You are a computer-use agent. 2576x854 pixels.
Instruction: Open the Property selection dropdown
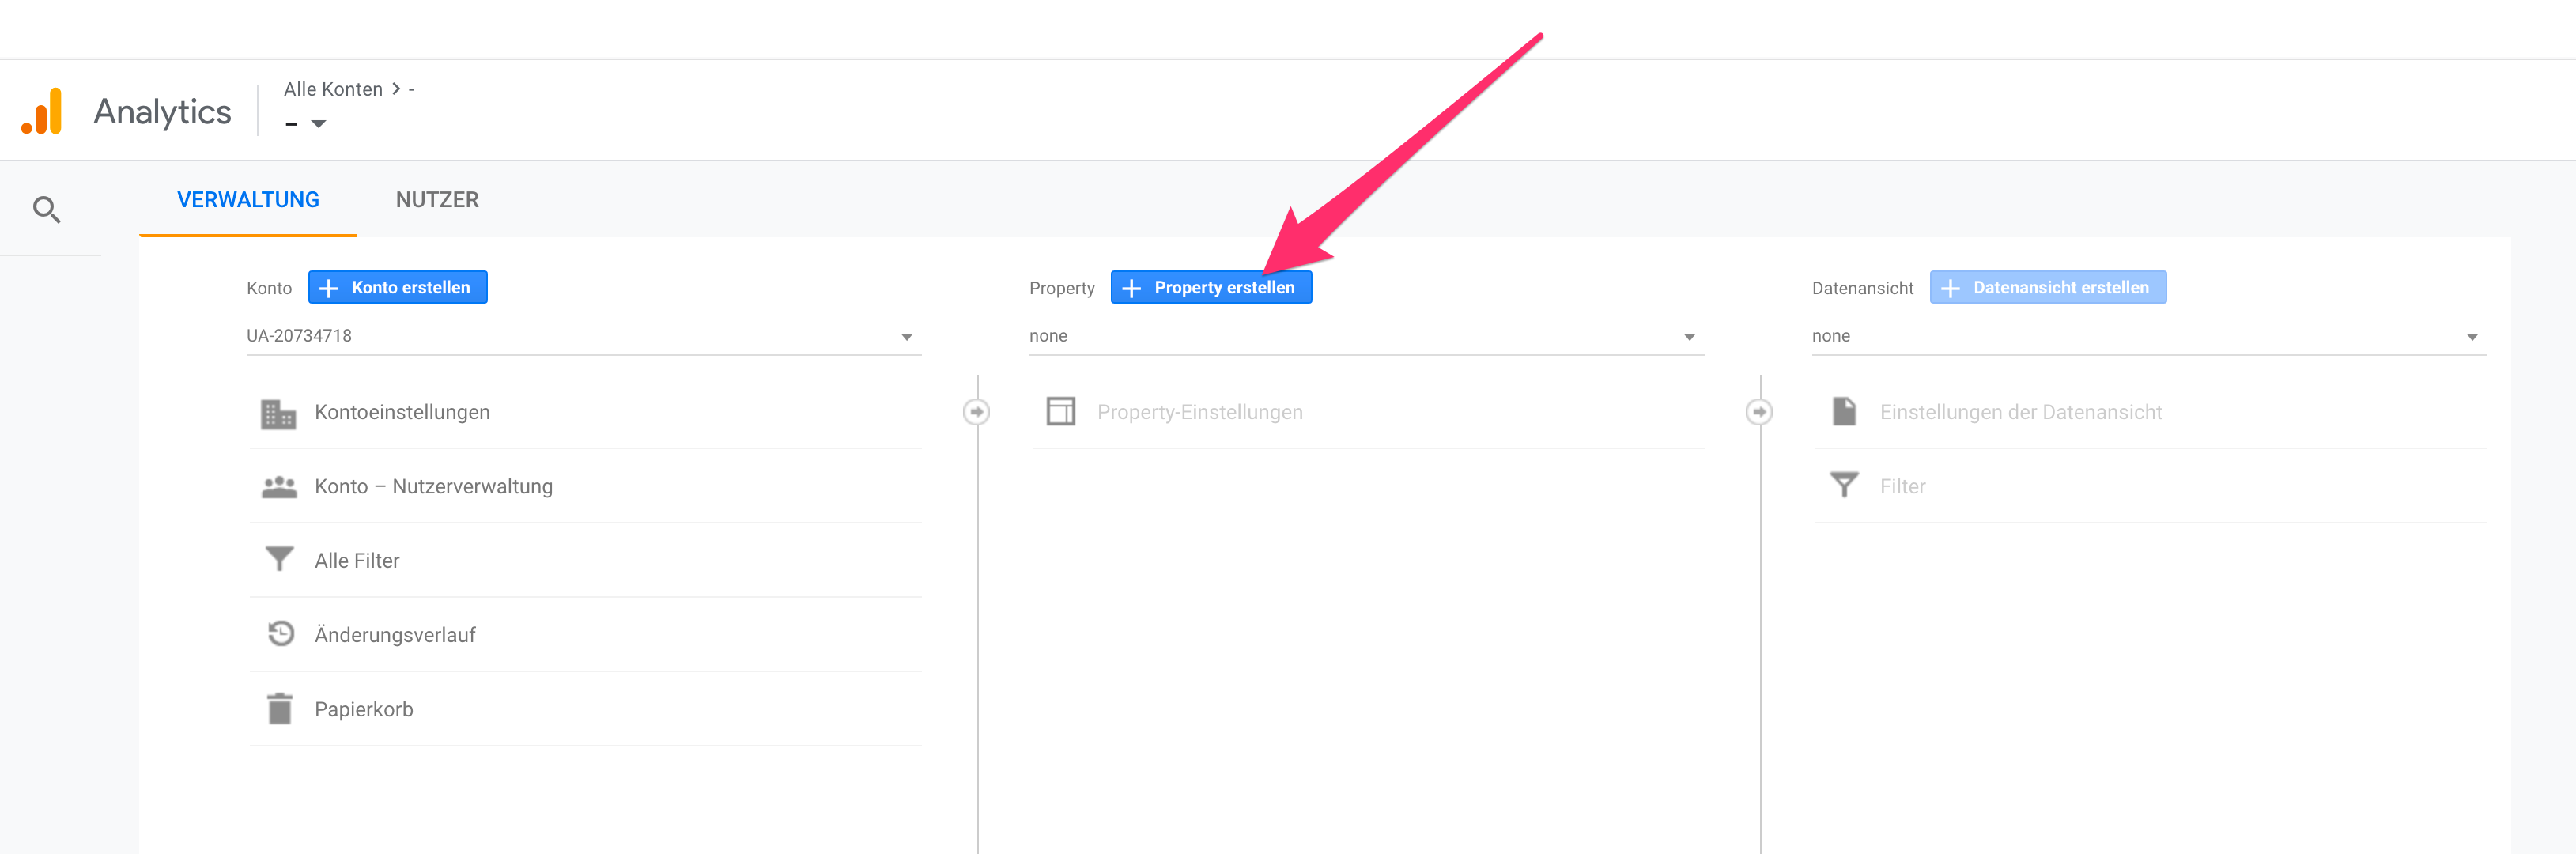pos(1689,337)
